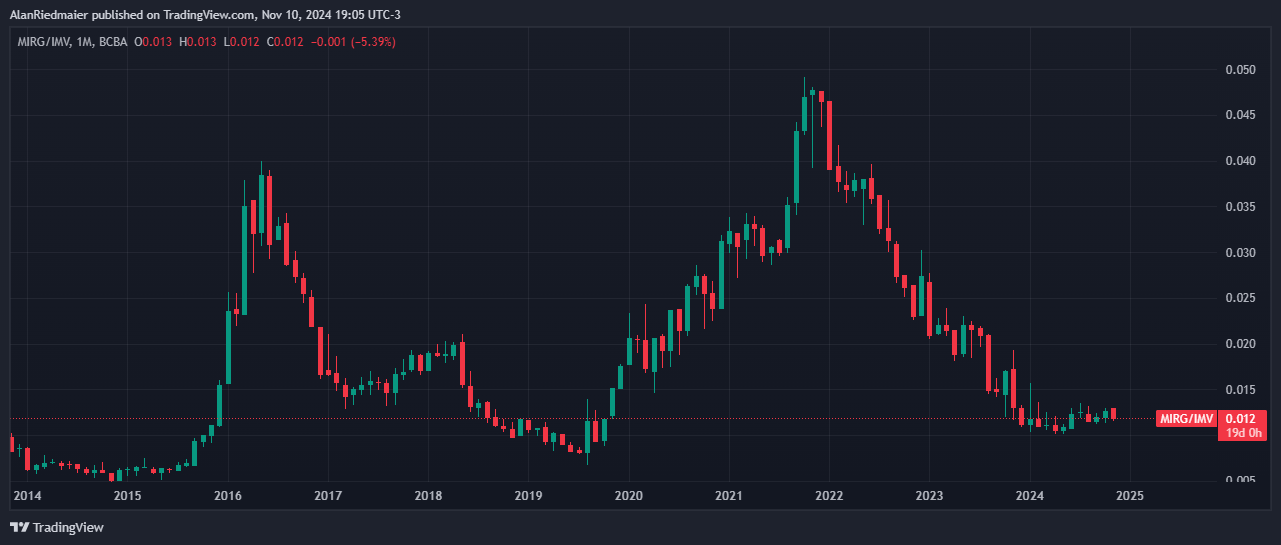
Task: Click the 0.040 price axis label
Action: pos(1240,161)
